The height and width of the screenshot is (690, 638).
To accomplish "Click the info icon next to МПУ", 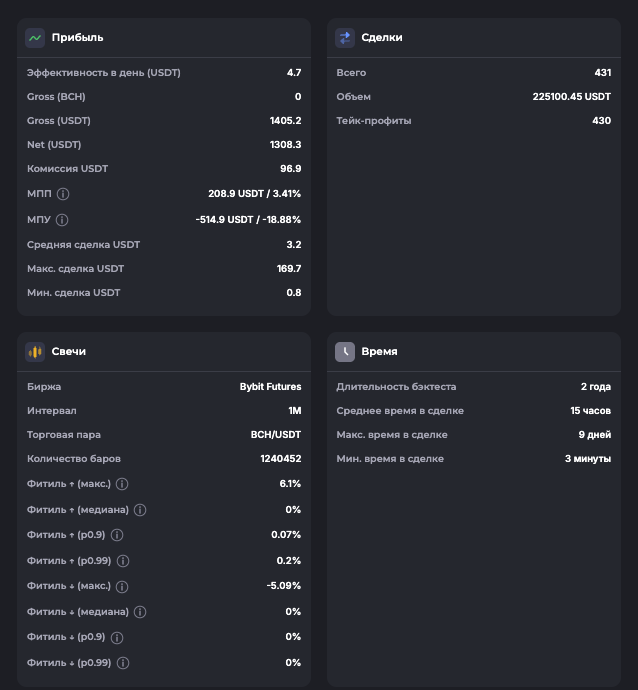I will pos(62,220).
